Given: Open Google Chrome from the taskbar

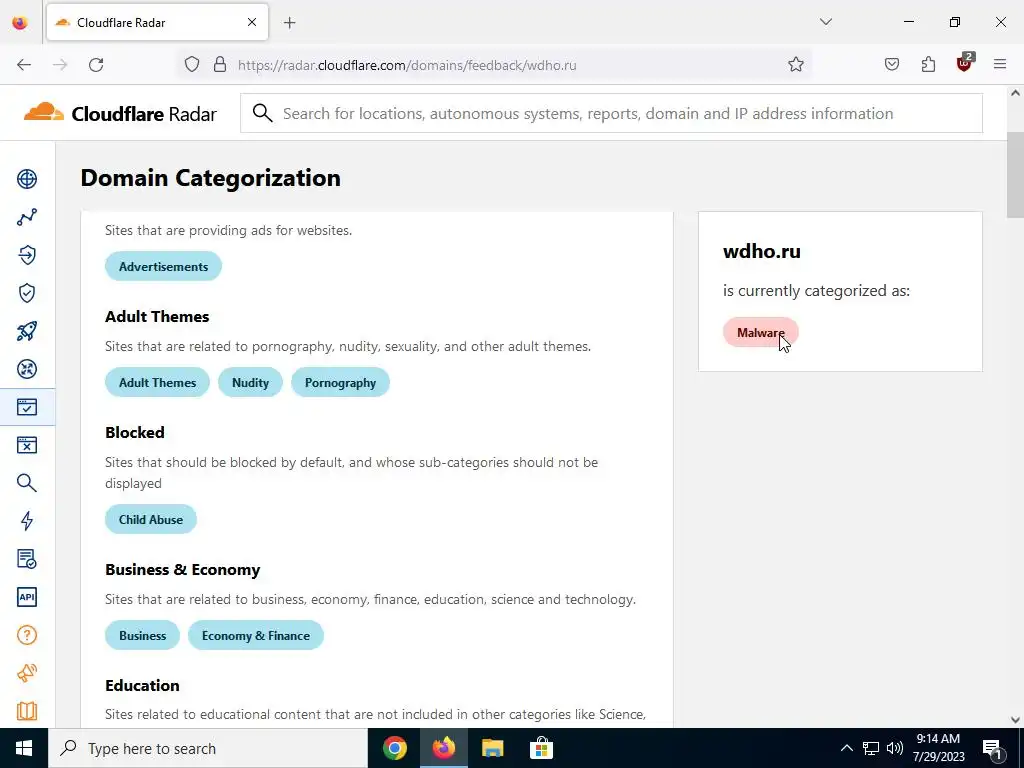Looking at the screenshot, I should pos(394,748).
